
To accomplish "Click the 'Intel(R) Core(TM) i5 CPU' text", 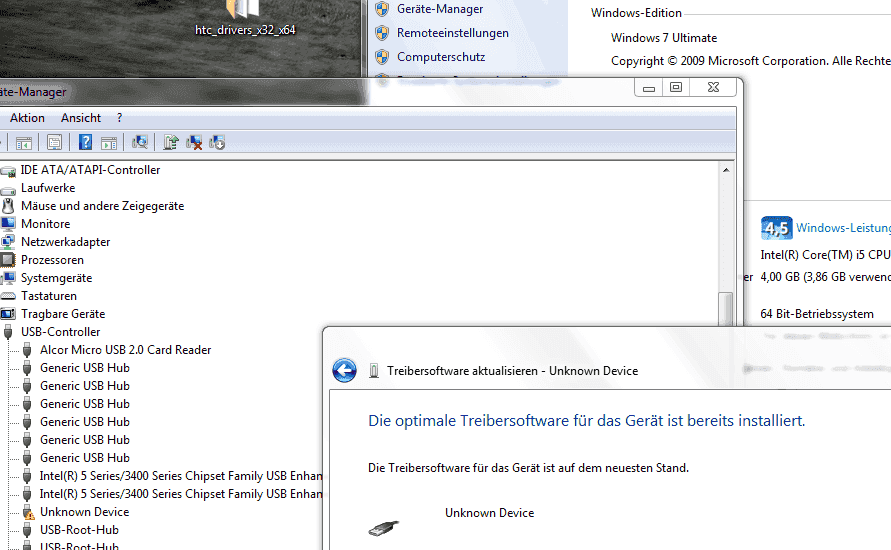I will [x=825, y=255].
